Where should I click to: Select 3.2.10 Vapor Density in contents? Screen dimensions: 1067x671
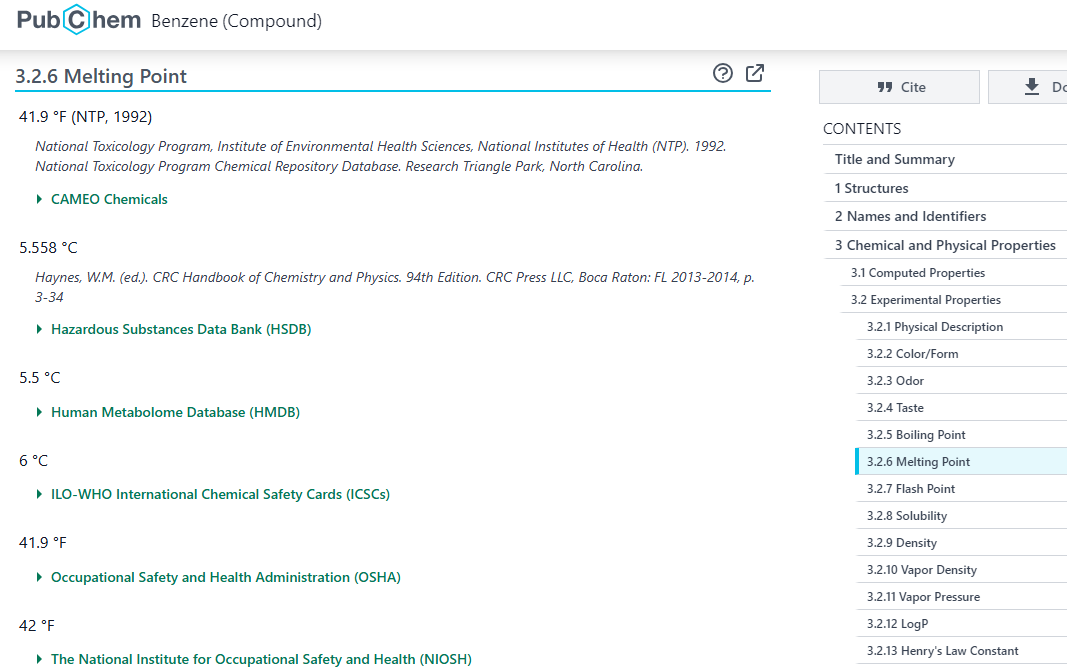[922, 570]
